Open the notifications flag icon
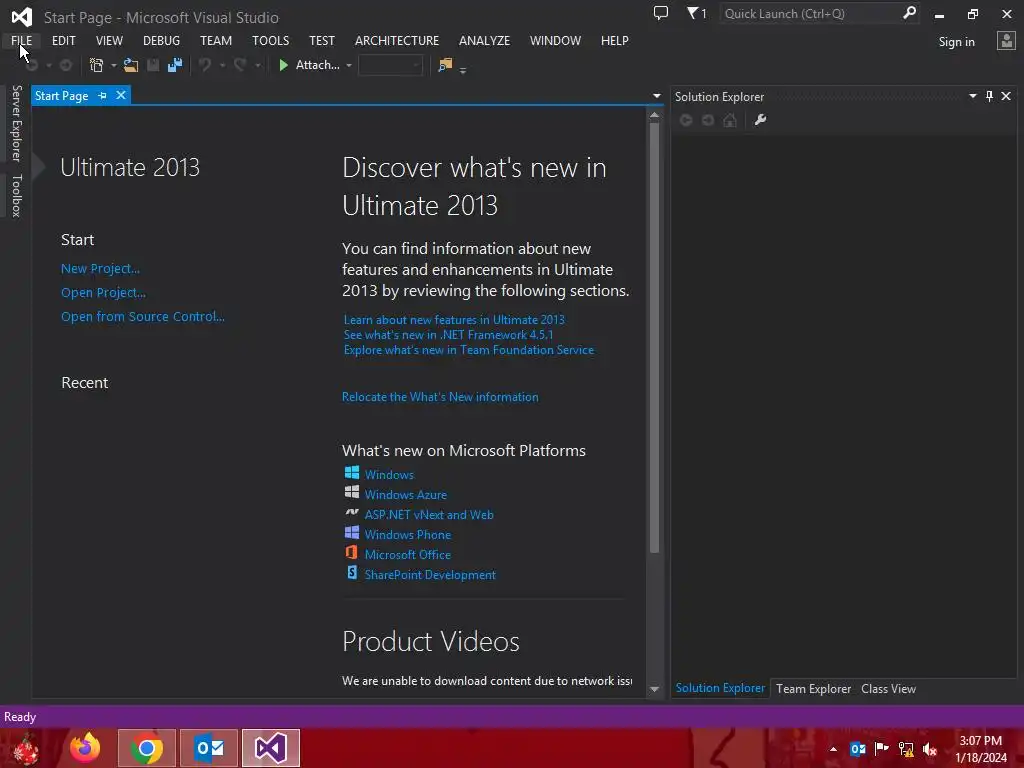The image size is (1024, 768). 696,13
